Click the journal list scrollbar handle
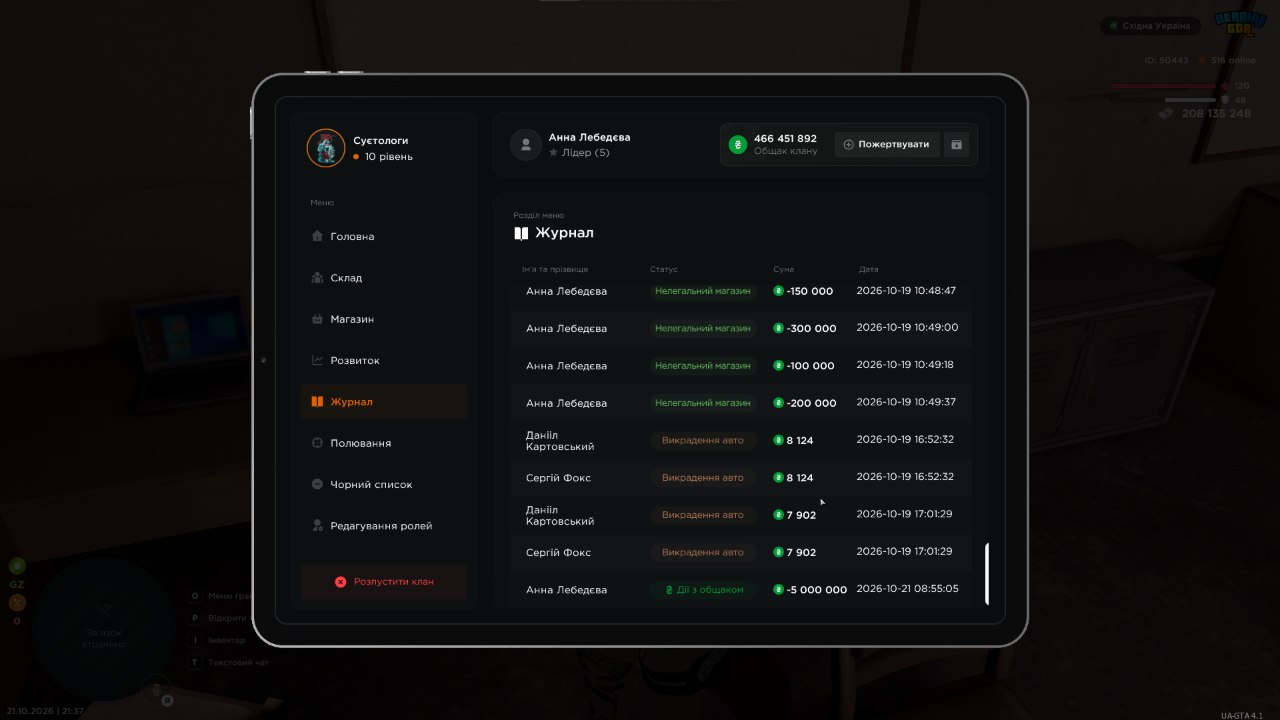Viewport: 1280px width, 720px height. click(987, 574)
